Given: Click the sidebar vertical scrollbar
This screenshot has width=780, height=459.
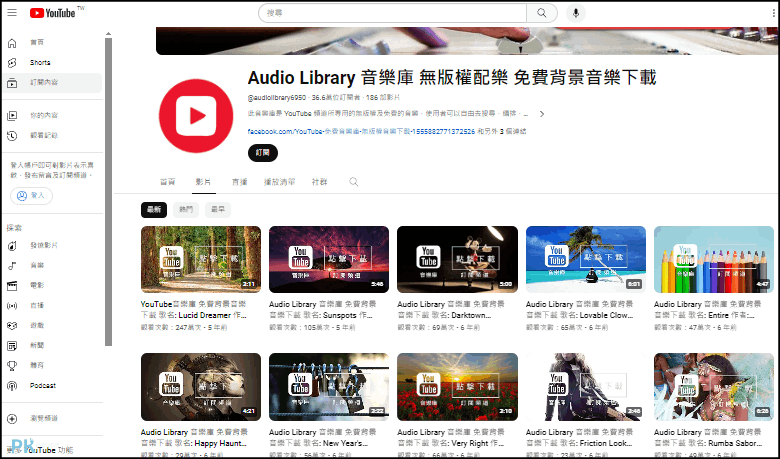Looking at the screenshot, I should [108, 191].
